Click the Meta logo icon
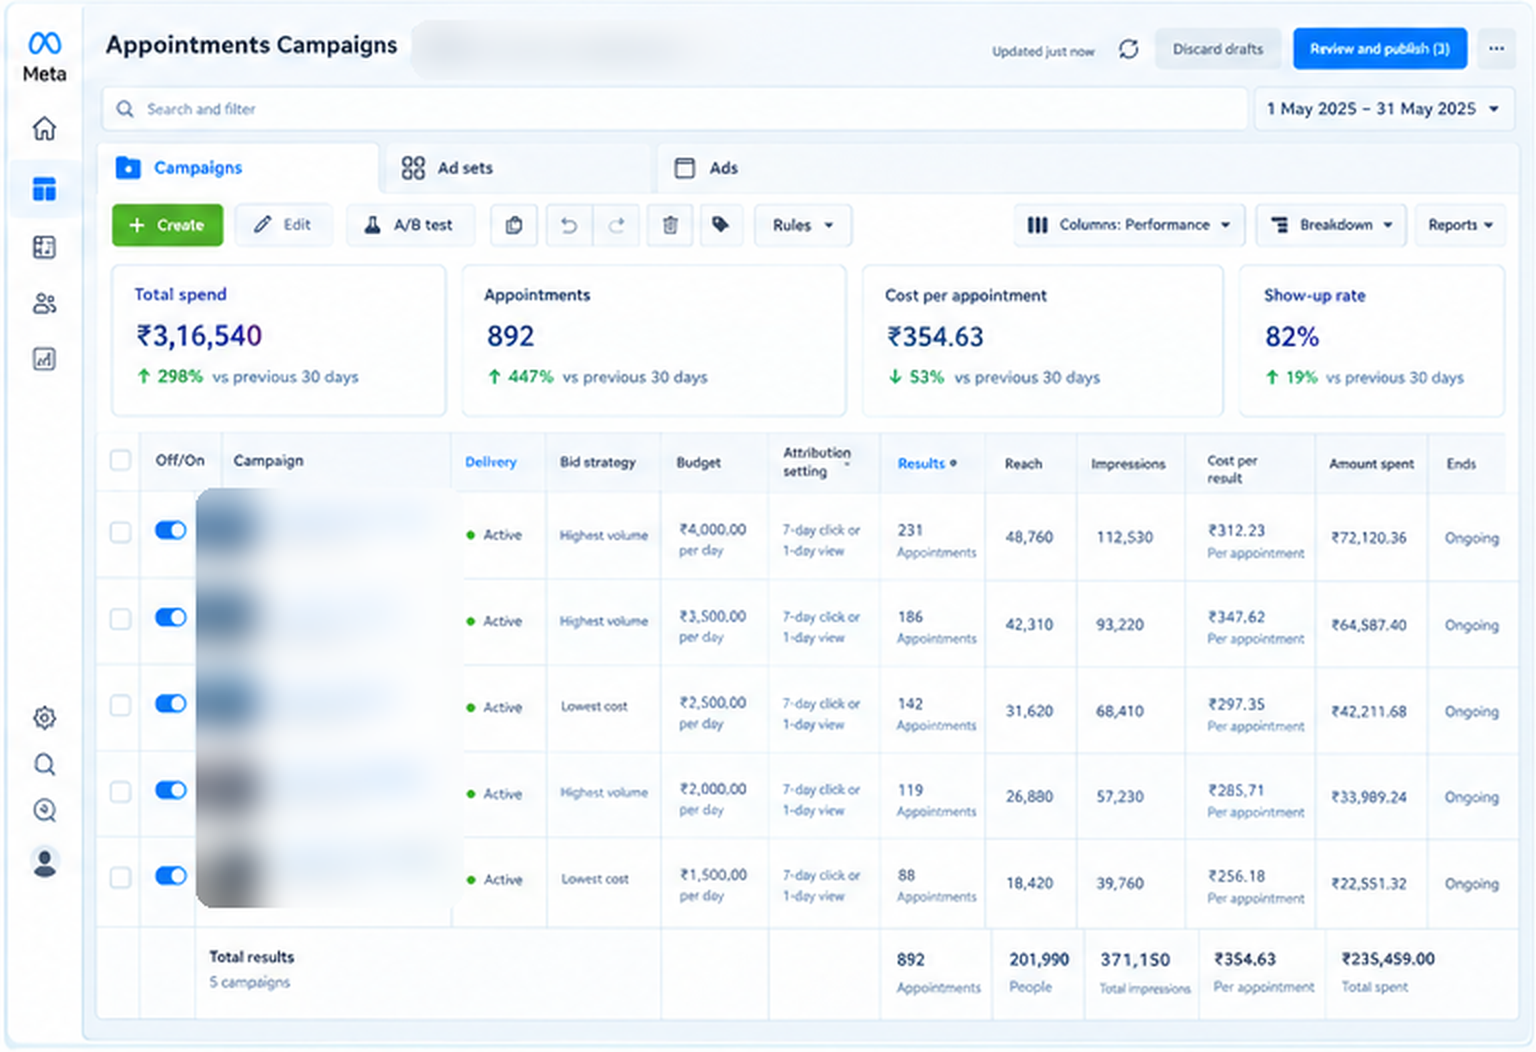Screen dimensions: 1536x1052 point(45,43)
